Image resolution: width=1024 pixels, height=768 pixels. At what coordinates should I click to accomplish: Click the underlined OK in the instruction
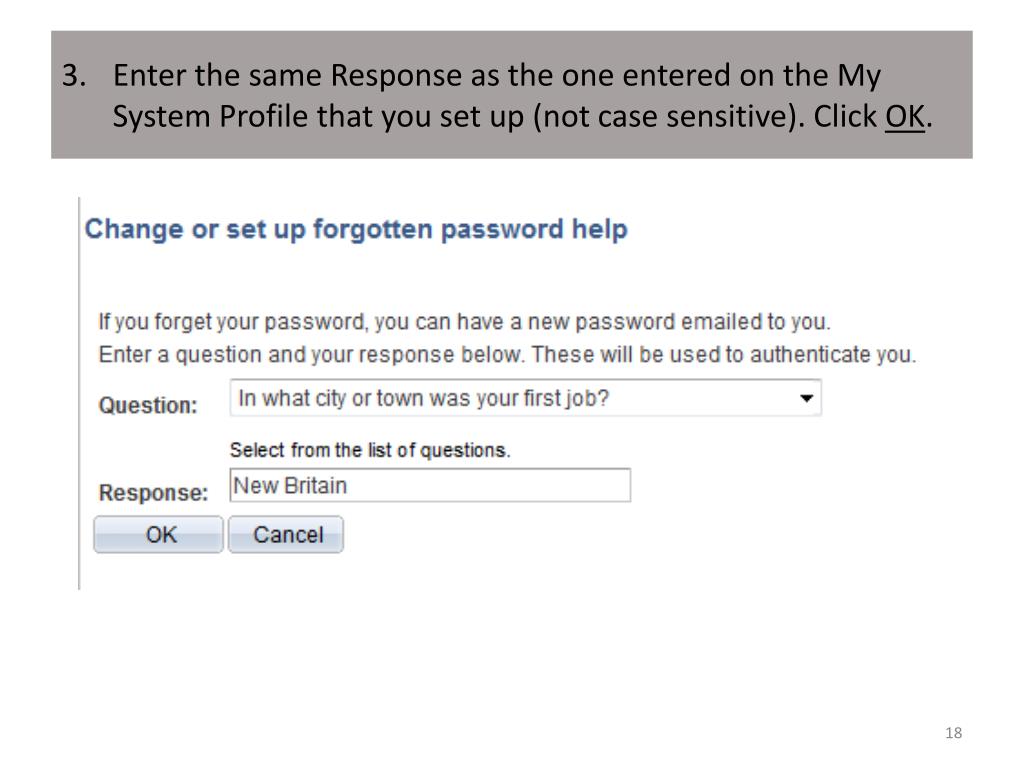[904, 116]
